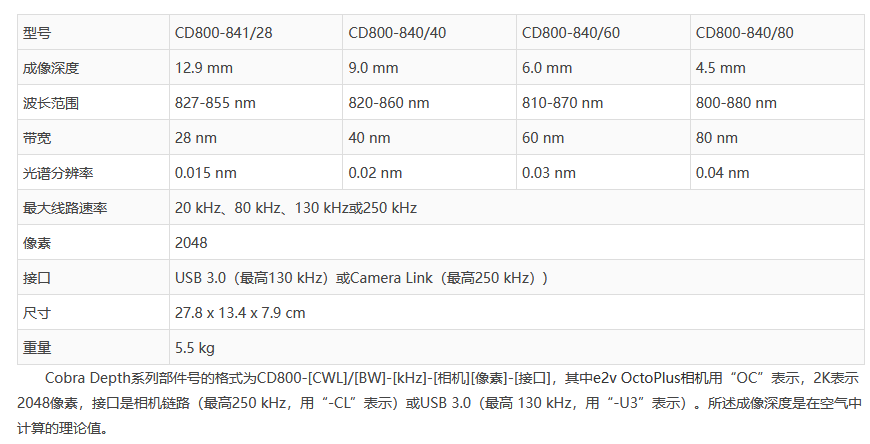Click the CD800-841/28 model header cell
This screenshot has width=870, height=444.
tap(222, 33)
